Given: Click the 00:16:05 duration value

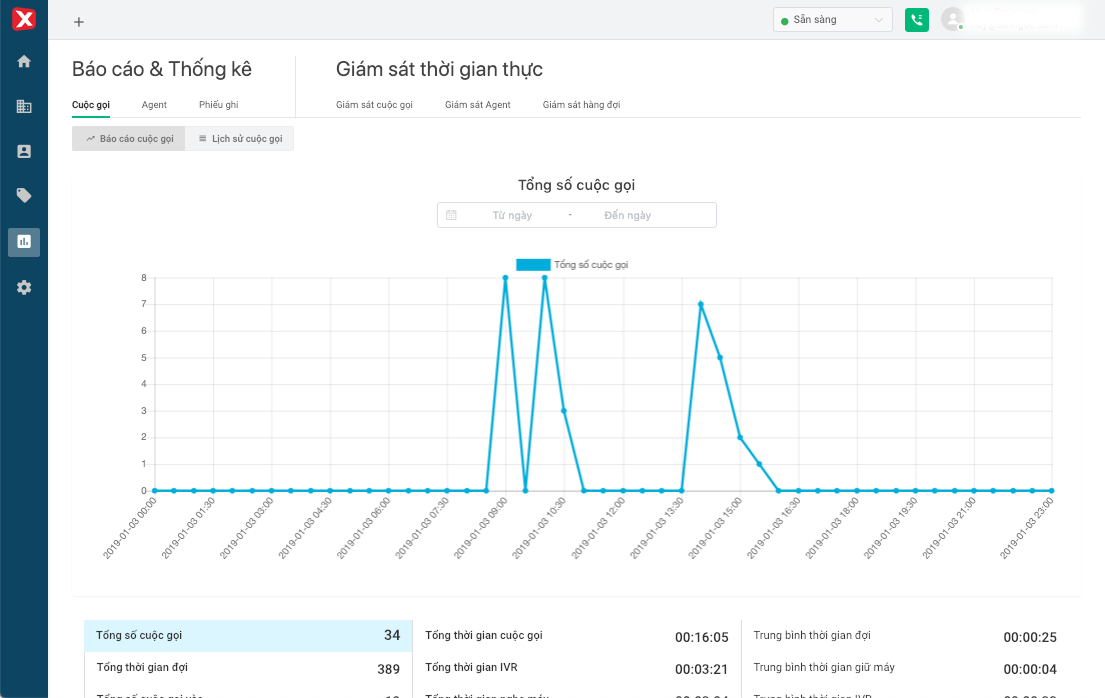Looking at the screenshot, I should click(x=701, y=637).
